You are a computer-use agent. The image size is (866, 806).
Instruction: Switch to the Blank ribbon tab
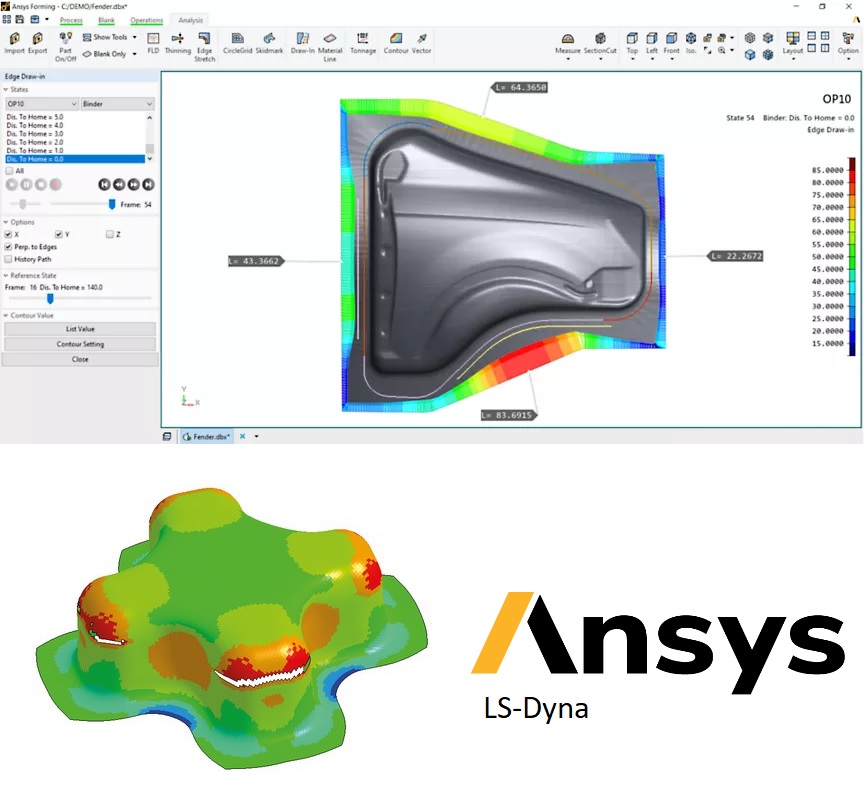107,20
